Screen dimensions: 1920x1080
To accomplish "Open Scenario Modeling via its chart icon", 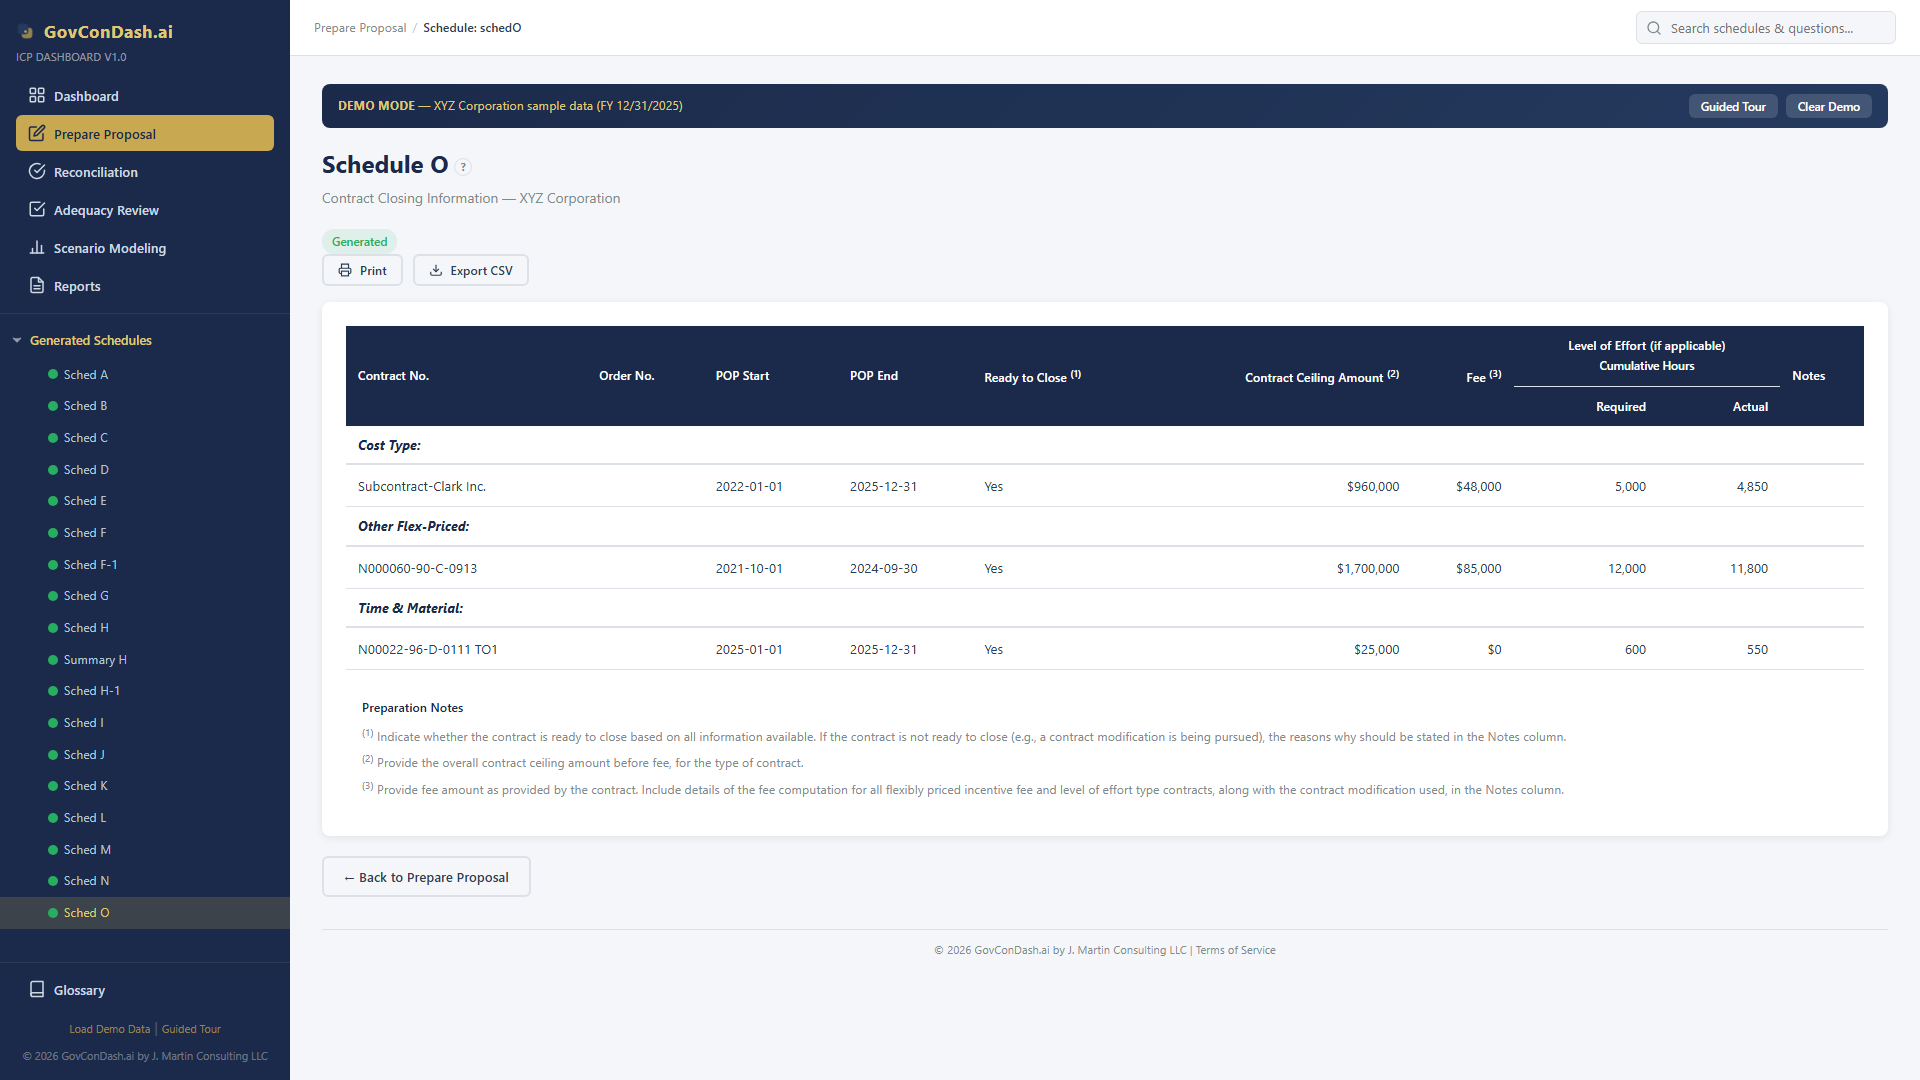I will [x=37, y=248].
